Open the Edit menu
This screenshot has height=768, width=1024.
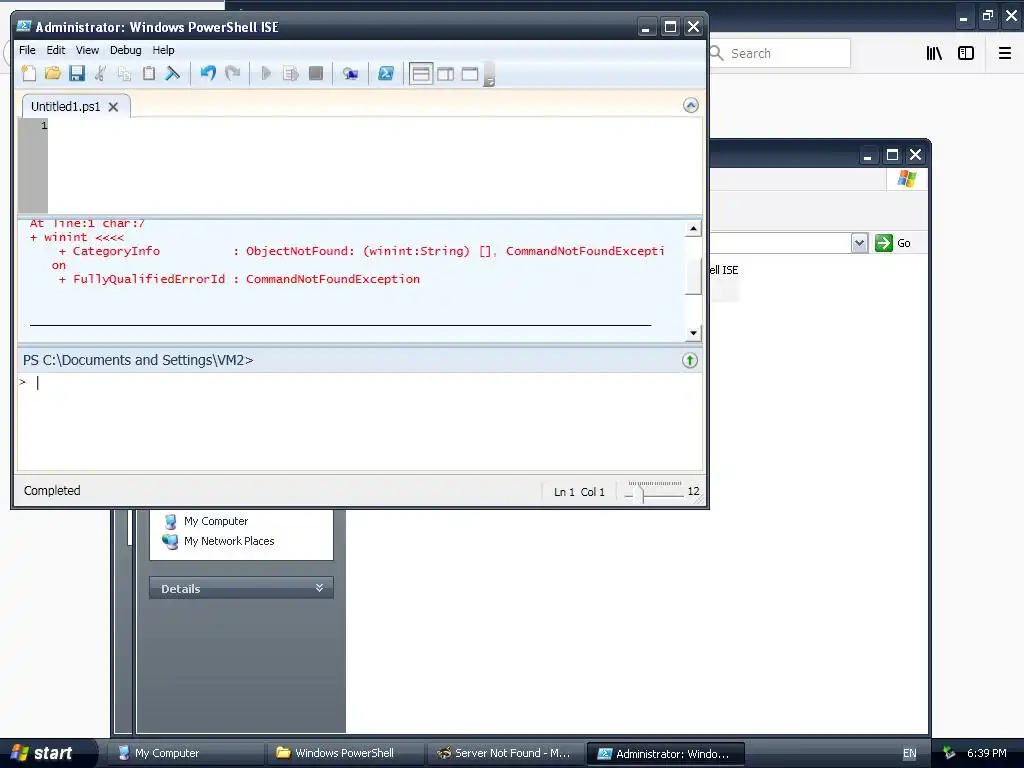[x=56, y=50]
